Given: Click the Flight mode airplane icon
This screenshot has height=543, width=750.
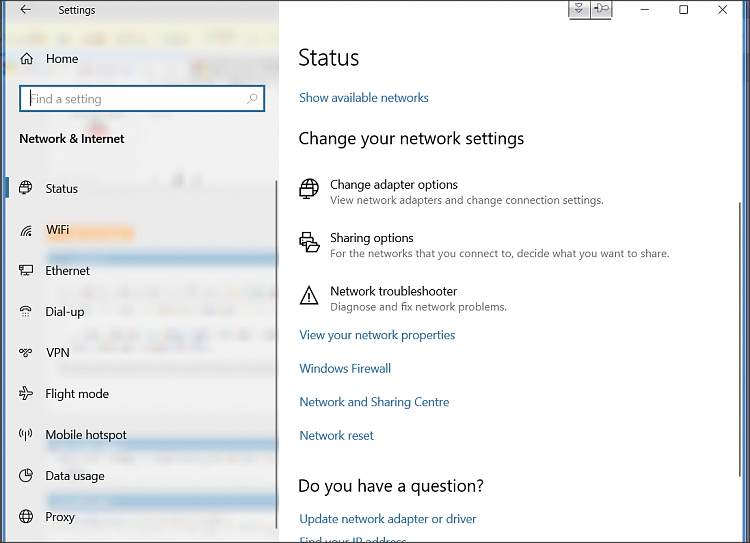Looking at the screenshot, I should pos(26,393).
